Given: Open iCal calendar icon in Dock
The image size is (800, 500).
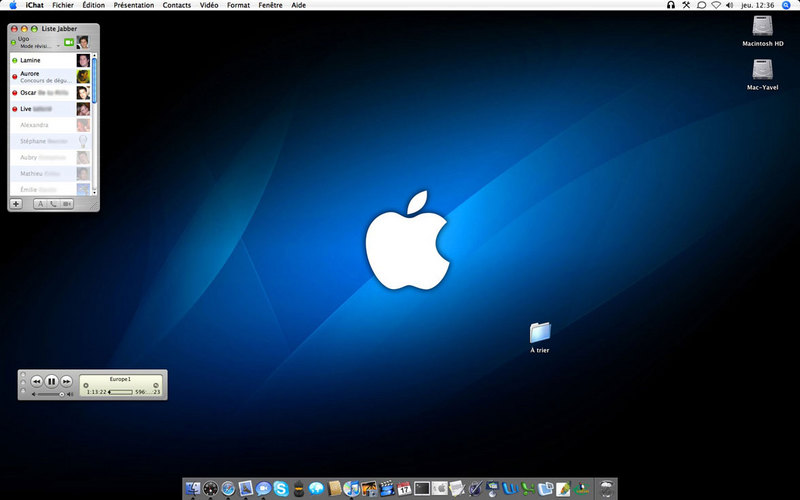Looking at the screenshot, I should [x=404, y=488].
